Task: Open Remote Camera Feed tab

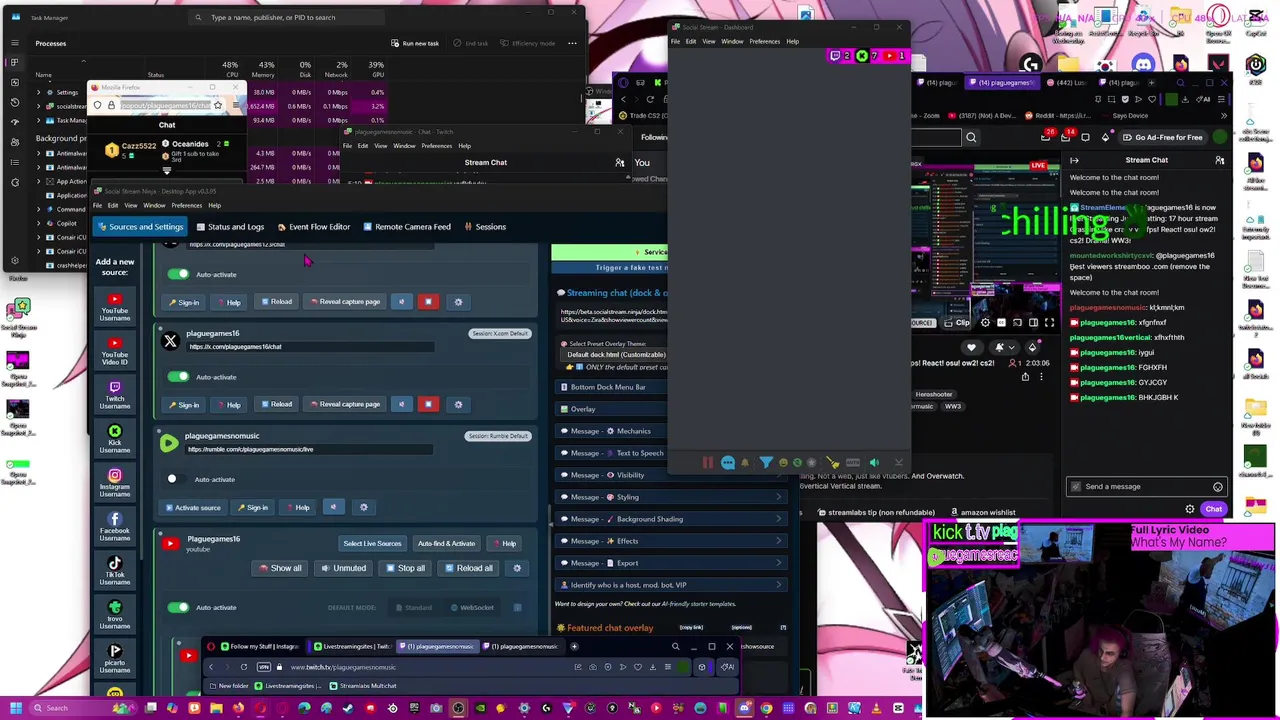Action: pos(407,227)
